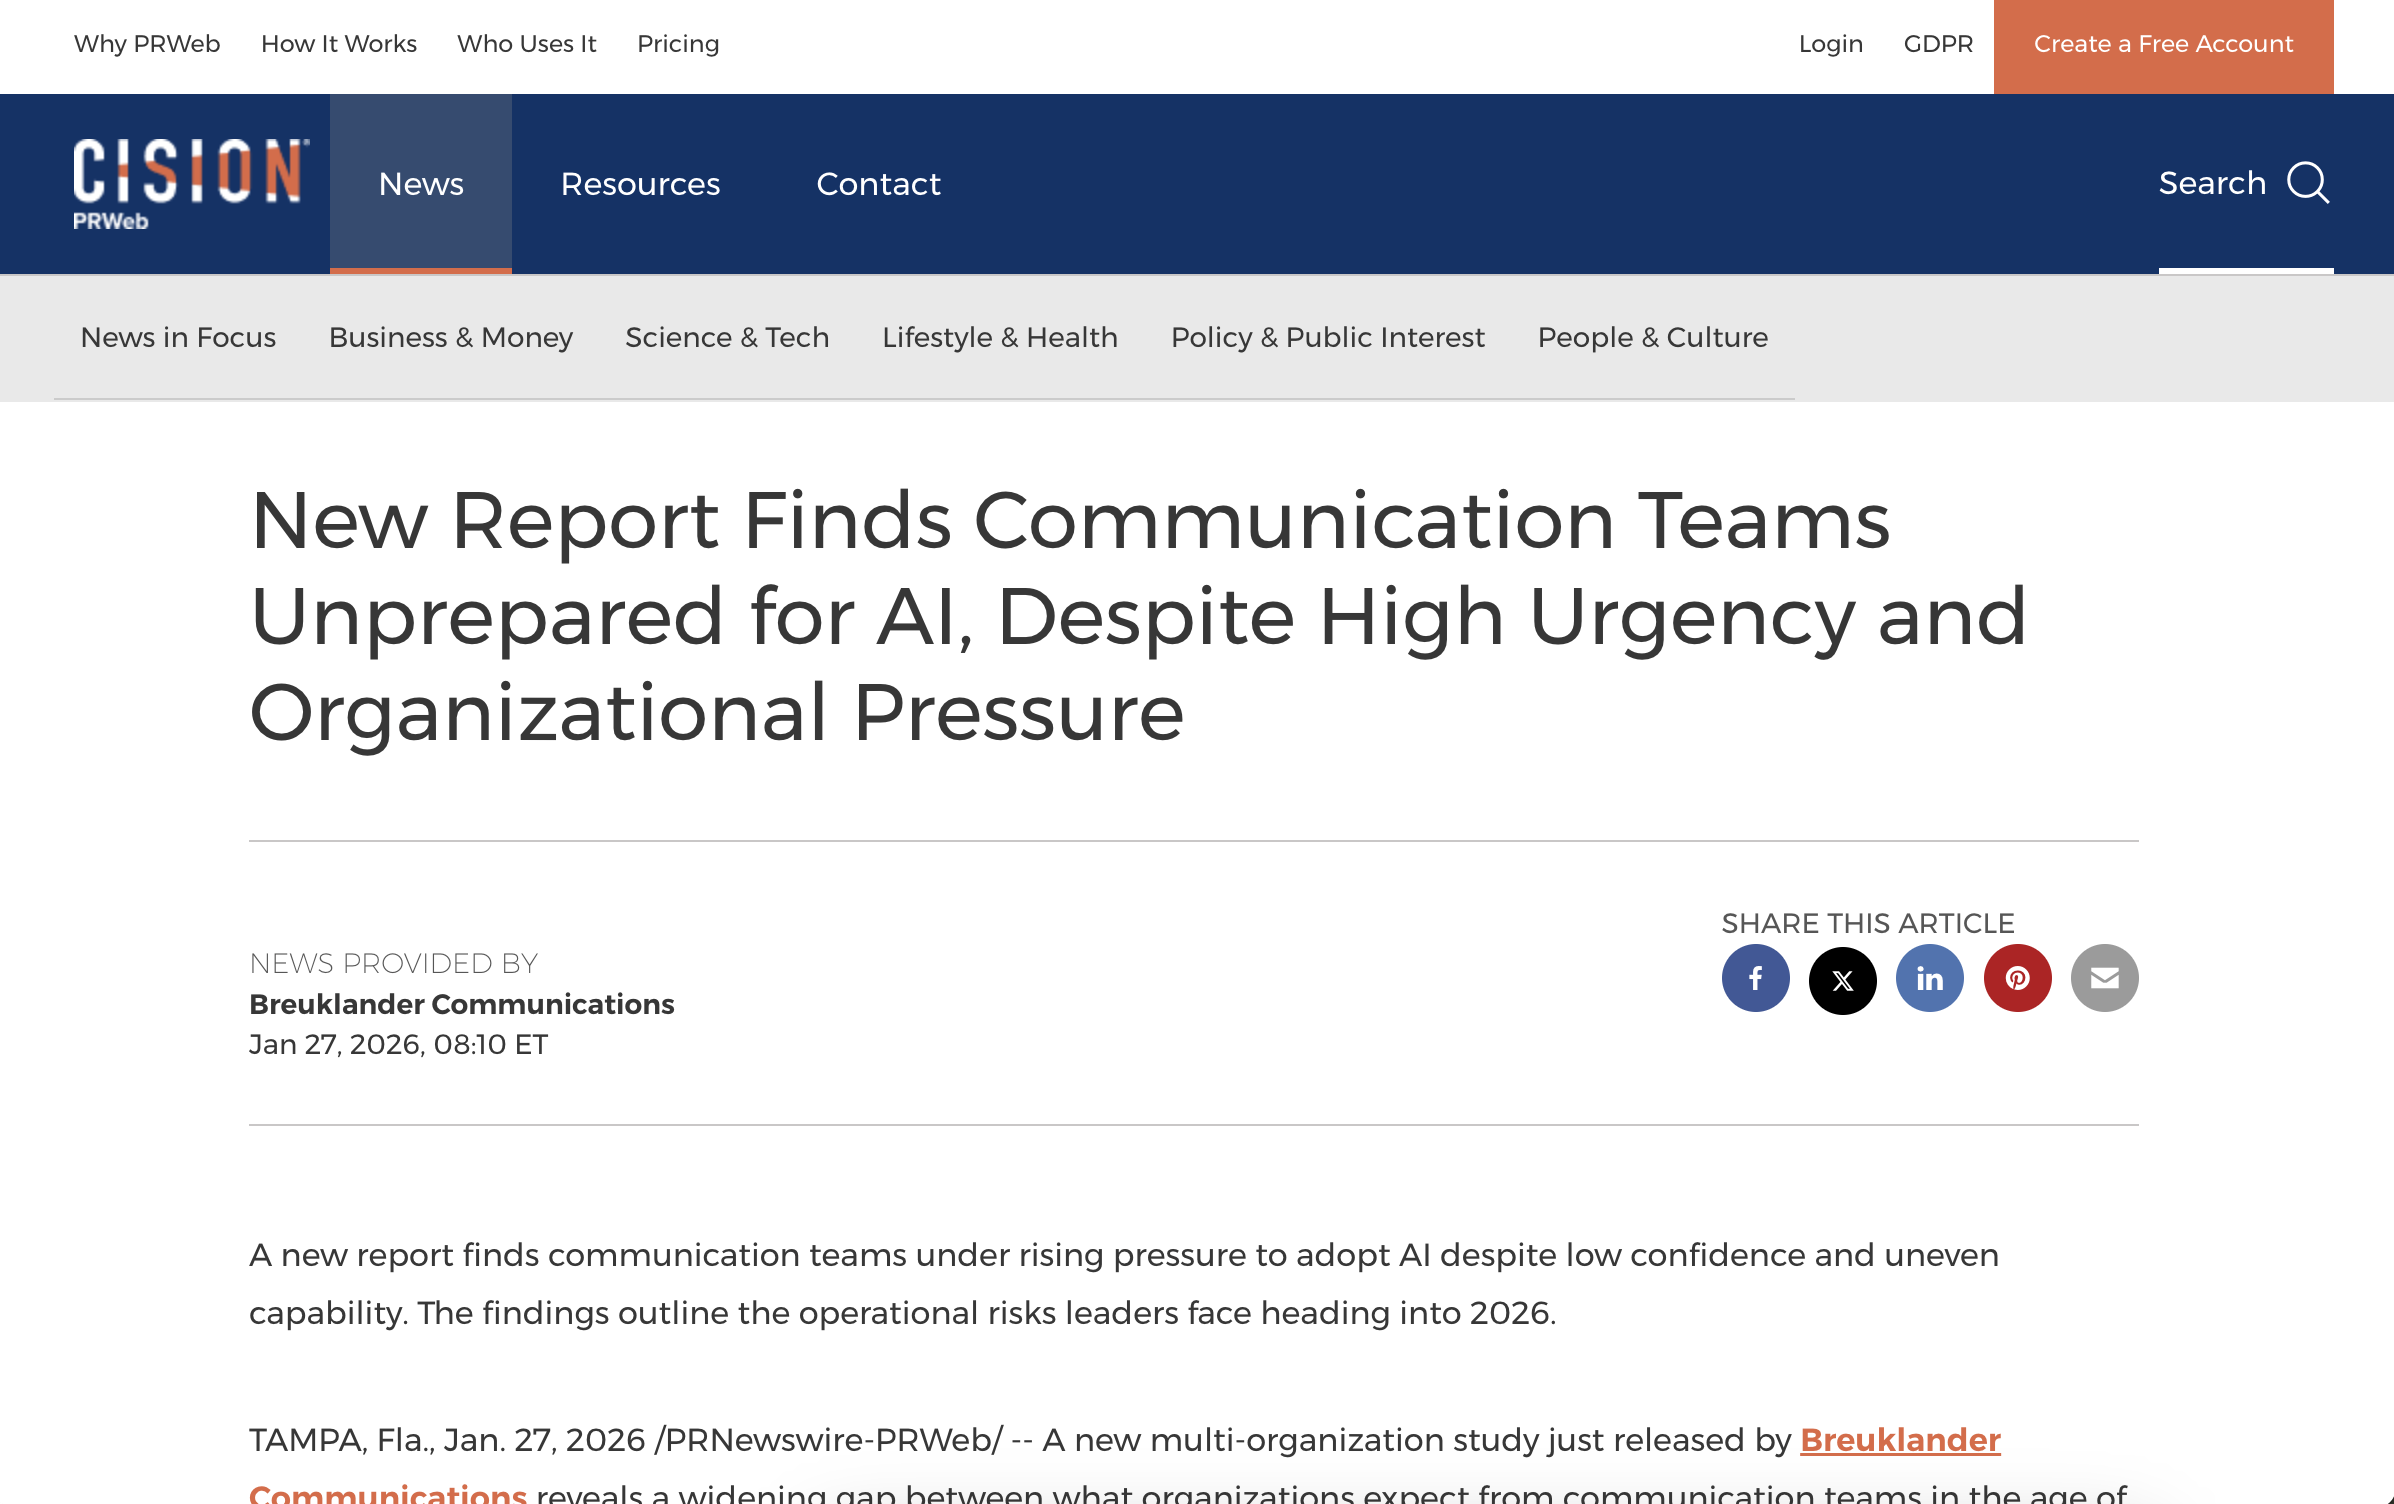
Task: Pin the article to Pinterest
Action: pos(2017,978)
